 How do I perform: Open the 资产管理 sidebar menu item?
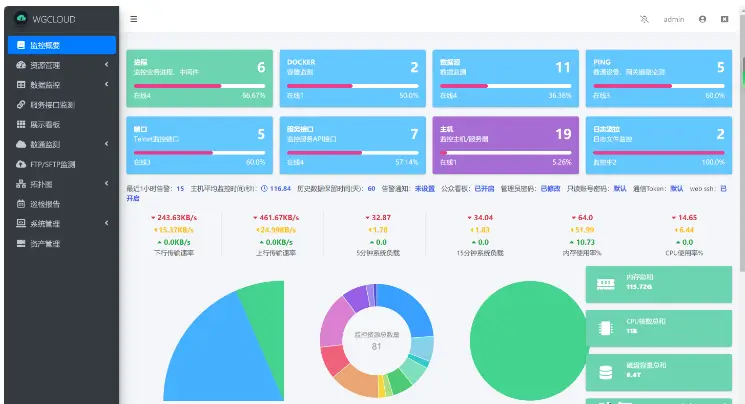pos(52,243)
